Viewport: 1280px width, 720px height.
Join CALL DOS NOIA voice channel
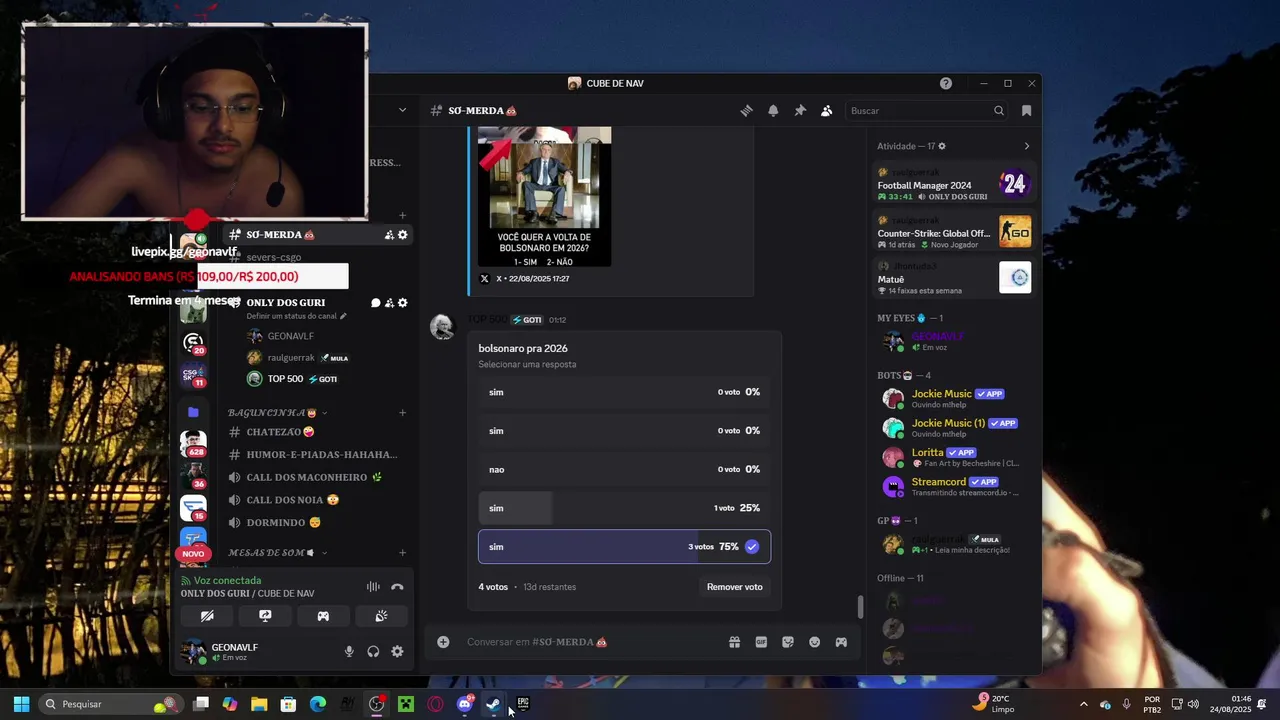(x=315, y=500)
